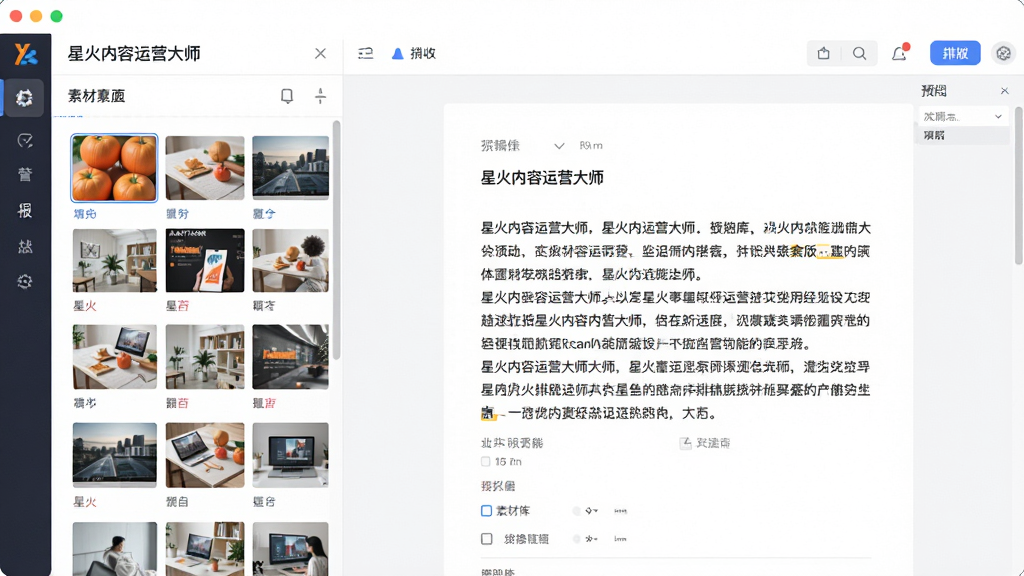Screen dimensions: 1024x576
Task: Click the gray dot in 素材 row
Action: pos(576,511)
